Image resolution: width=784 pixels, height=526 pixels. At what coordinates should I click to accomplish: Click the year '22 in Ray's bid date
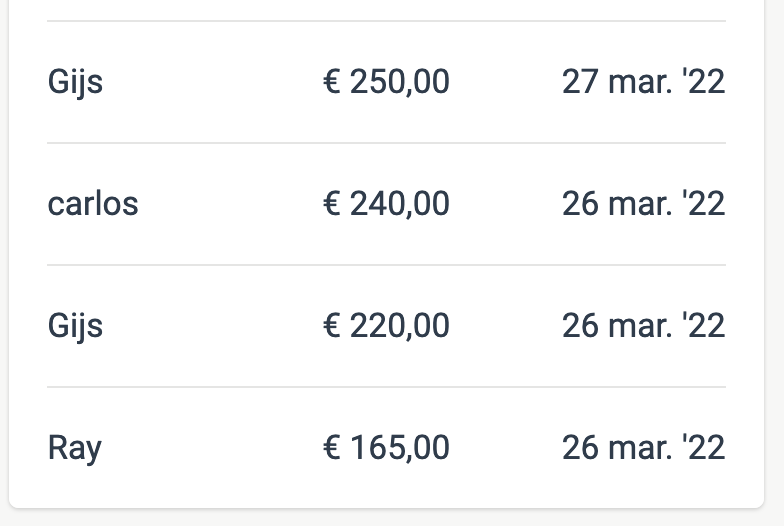(x=701, y=448)
